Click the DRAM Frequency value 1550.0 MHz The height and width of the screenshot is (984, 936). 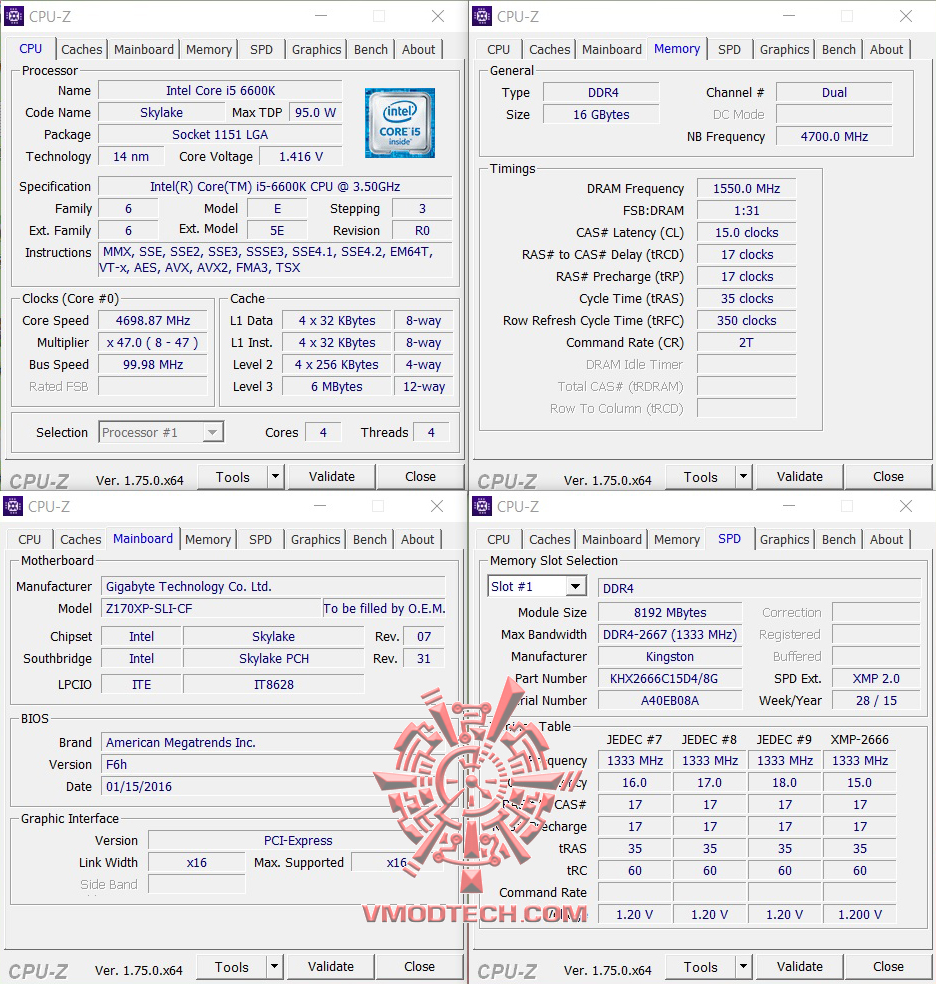tap(747, 189)
